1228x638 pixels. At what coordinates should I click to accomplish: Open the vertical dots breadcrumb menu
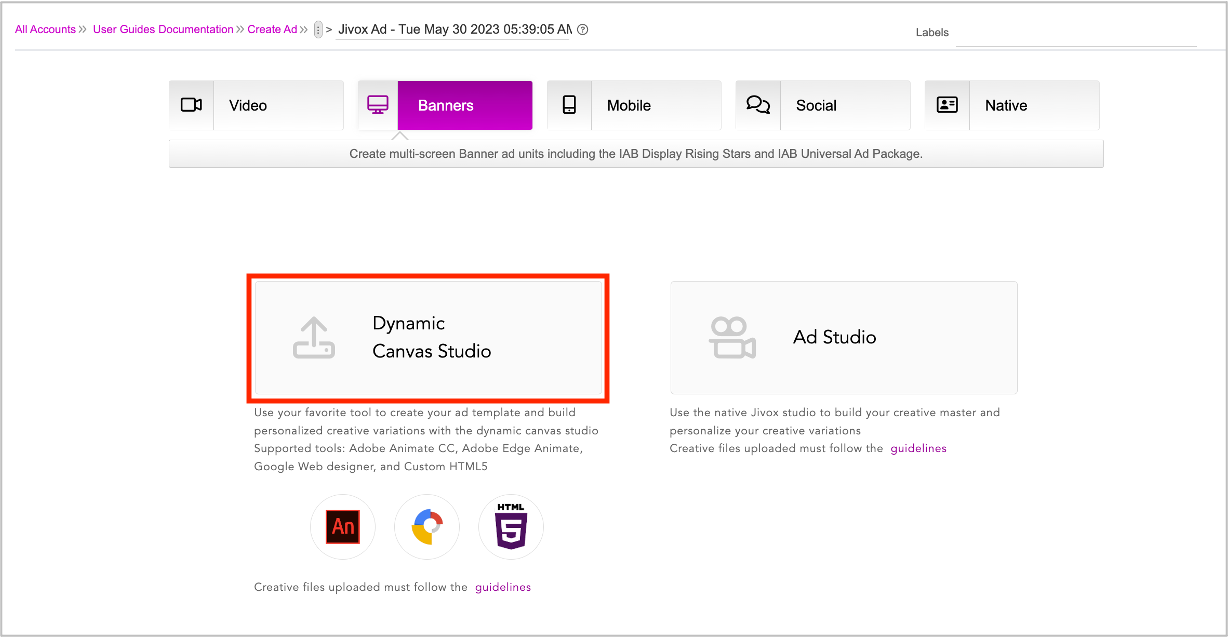pyautogui.click(x=318, y=30)
